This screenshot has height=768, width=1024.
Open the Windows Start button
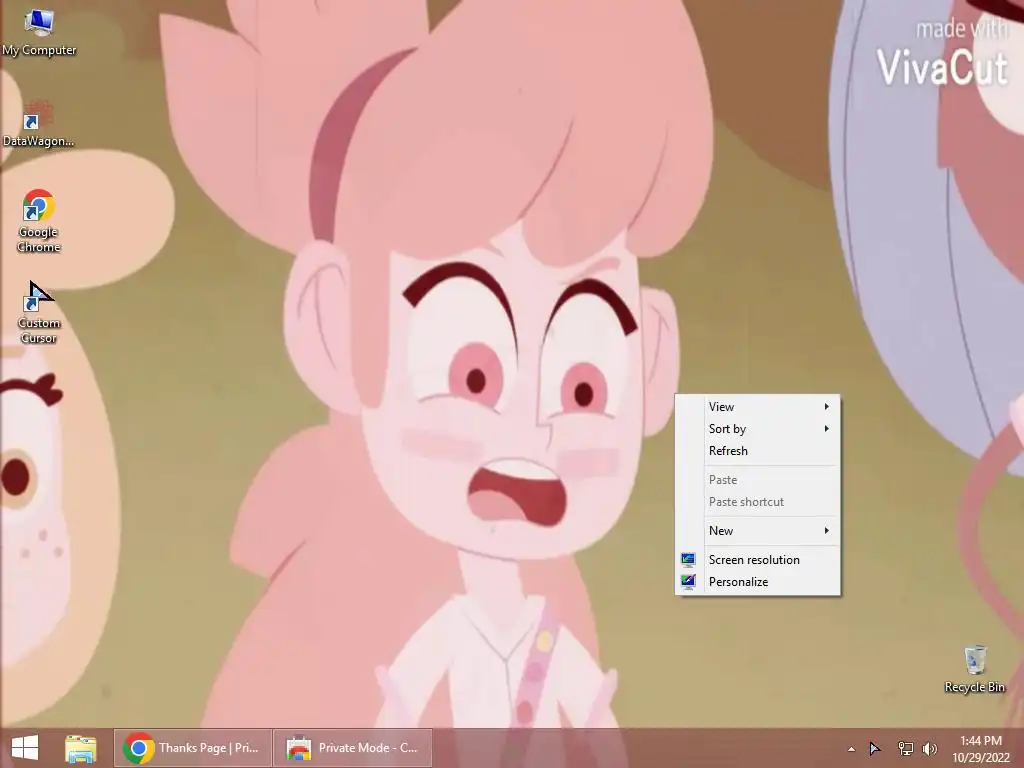[25, 748]
